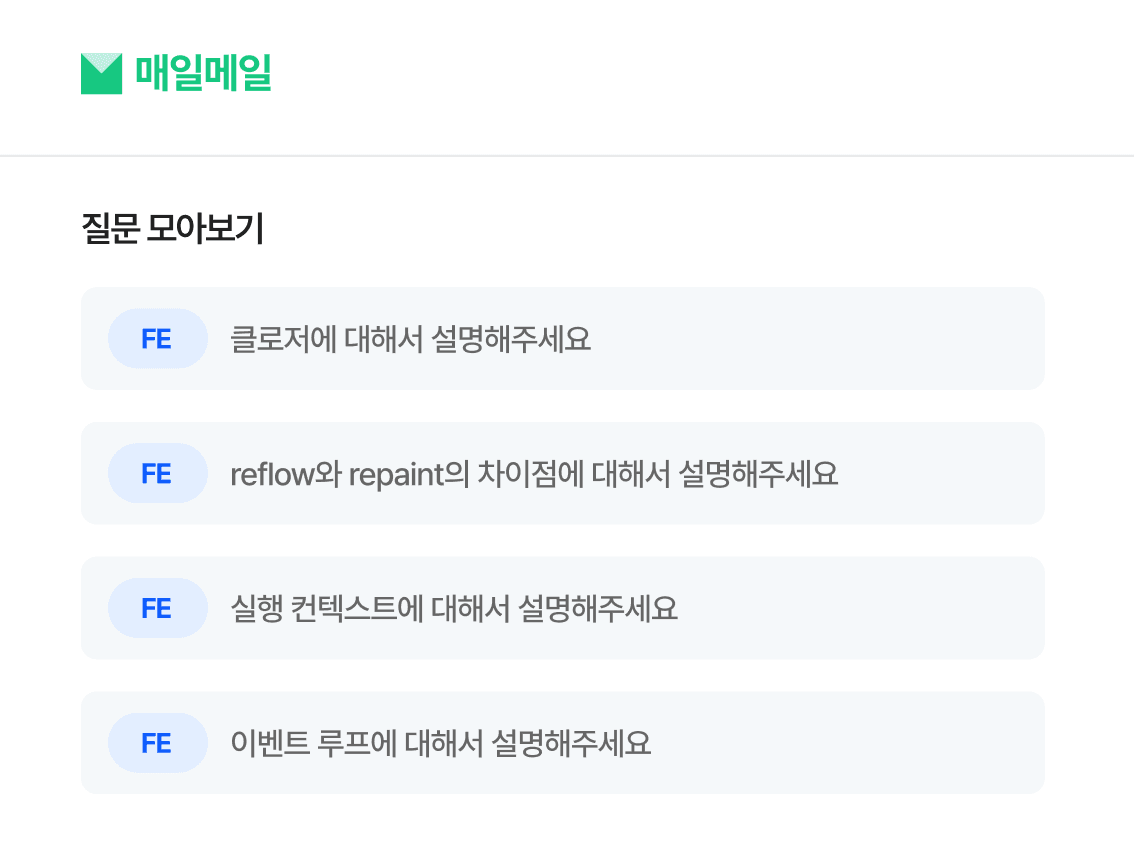Open the question 실행 컨텍스트에 대해서 설명해주세요

[453, 608]
